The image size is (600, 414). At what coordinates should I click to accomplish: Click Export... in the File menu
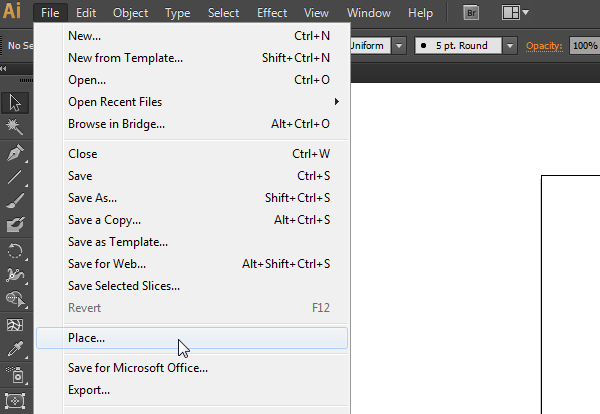tap(89, 390)
